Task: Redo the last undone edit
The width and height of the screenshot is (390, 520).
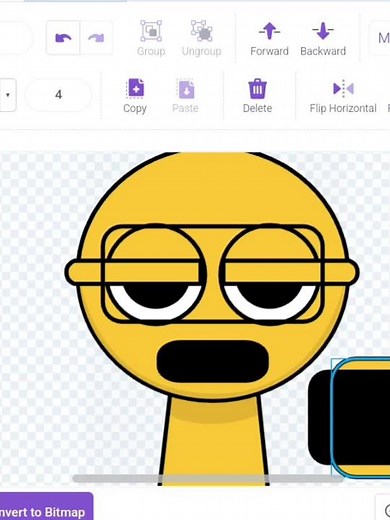Action: point(96,38)
